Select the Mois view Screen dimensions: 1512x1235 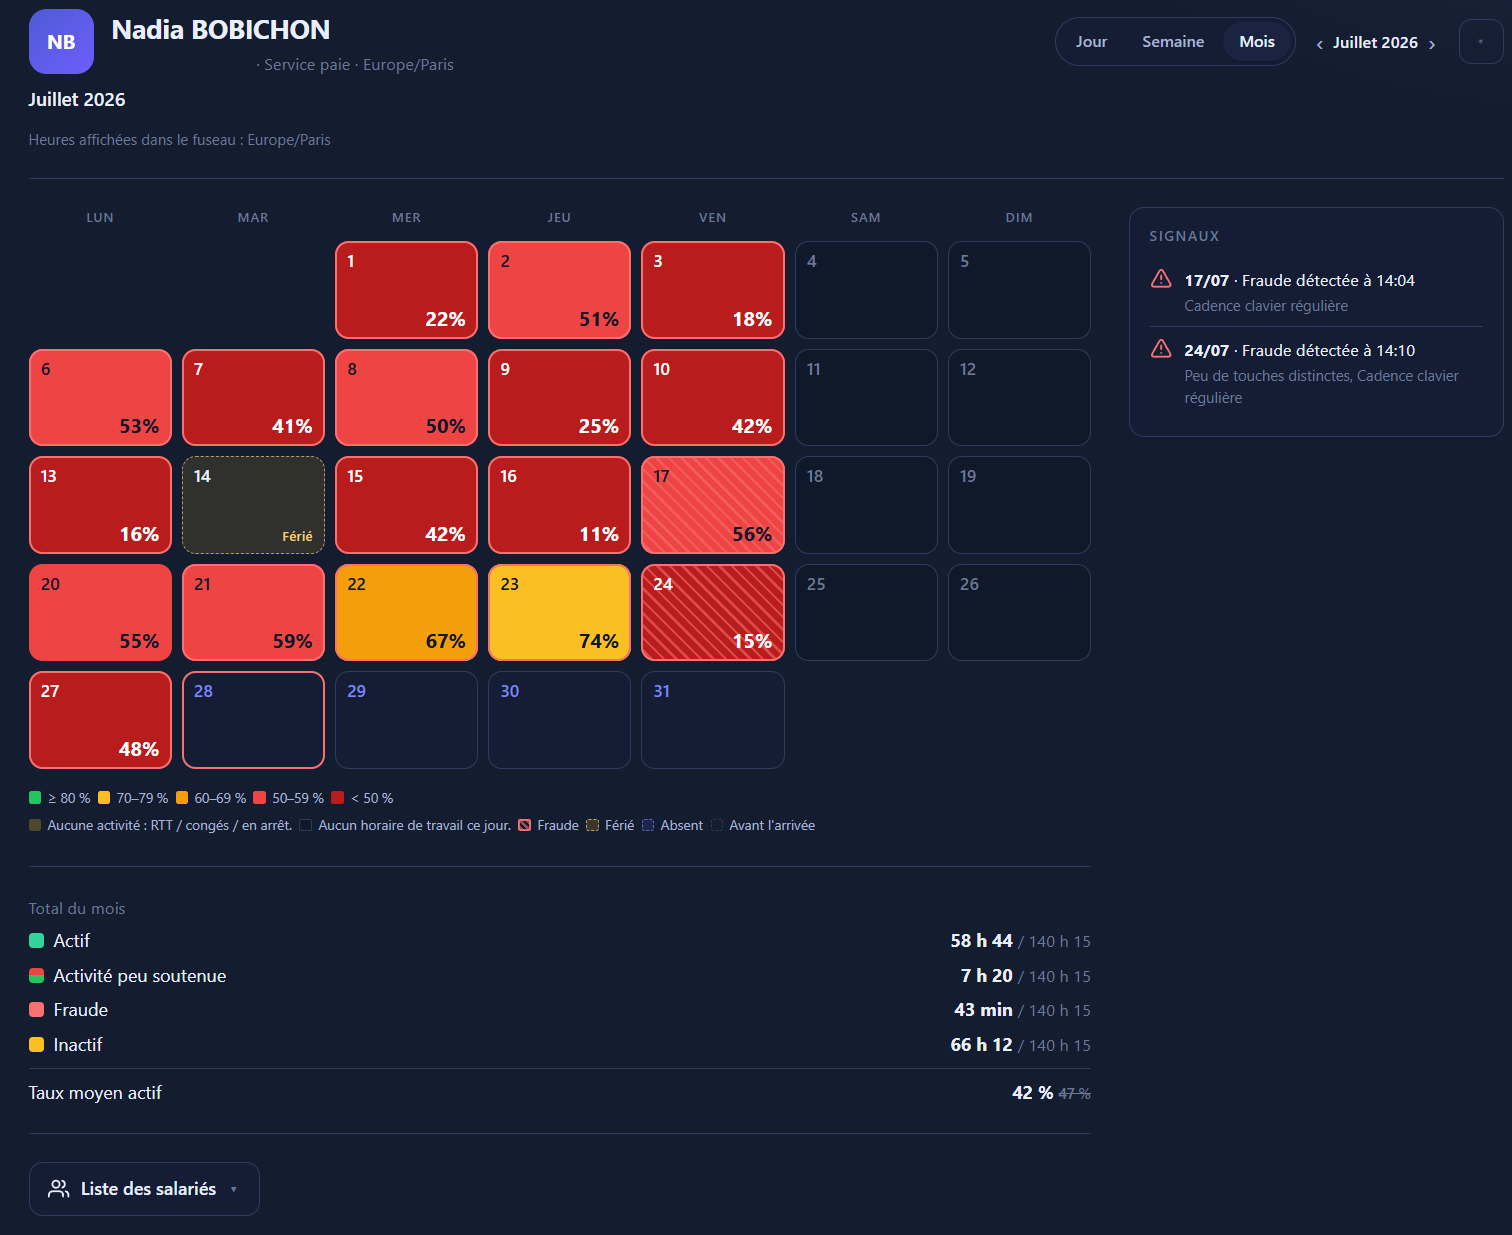[x=1257, y=42]
